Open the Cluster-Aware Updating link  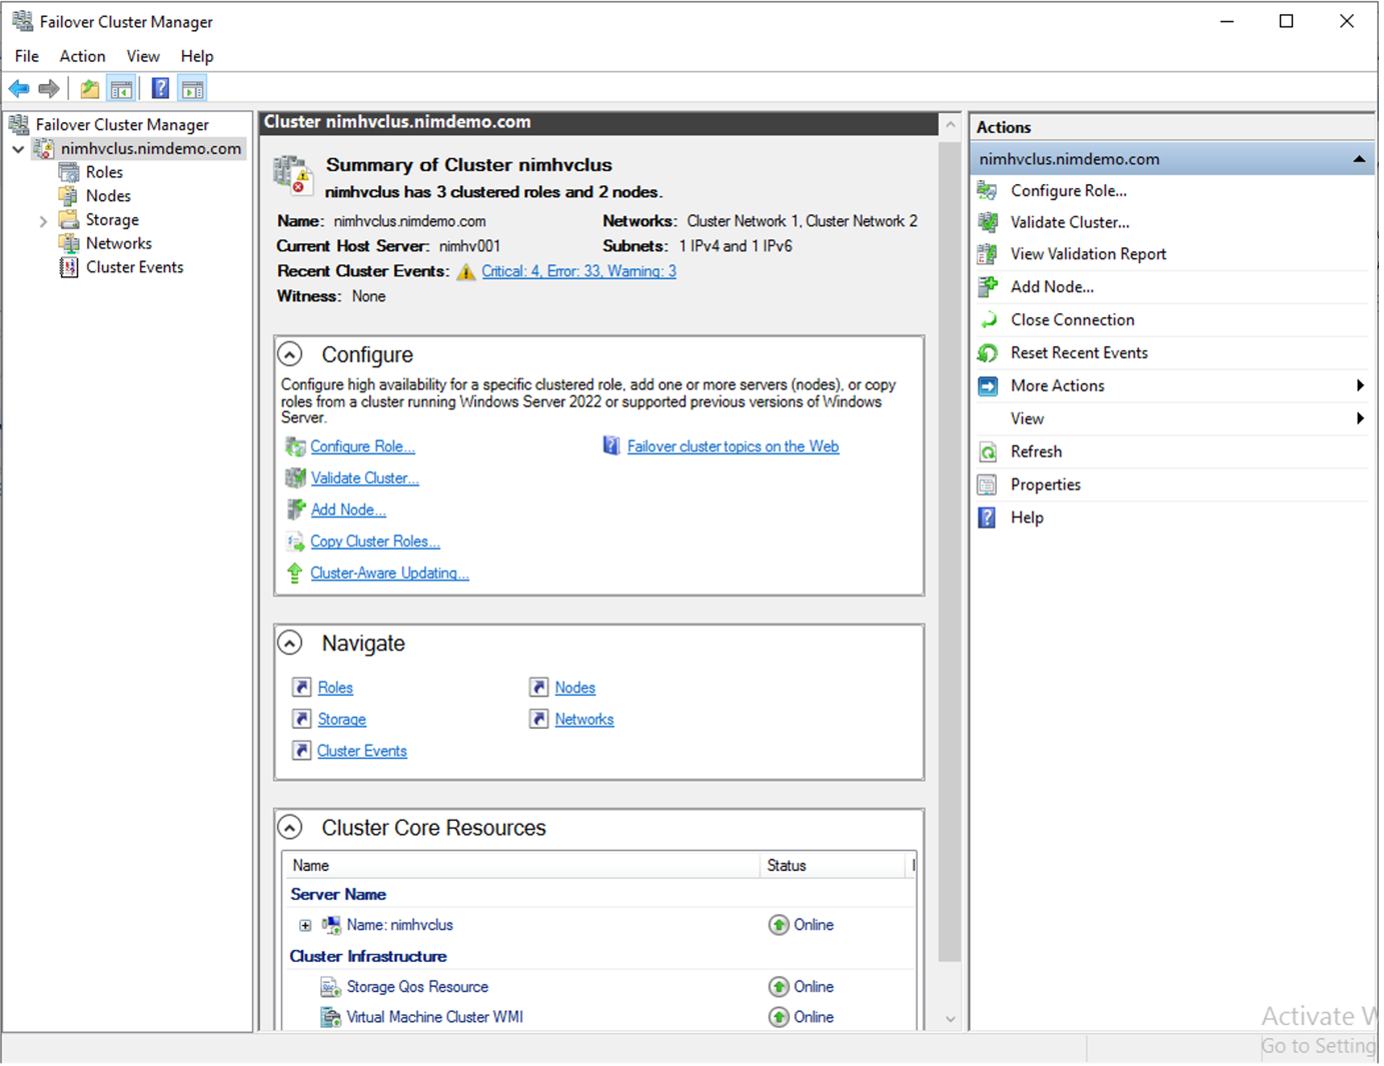tap(389, 573)
